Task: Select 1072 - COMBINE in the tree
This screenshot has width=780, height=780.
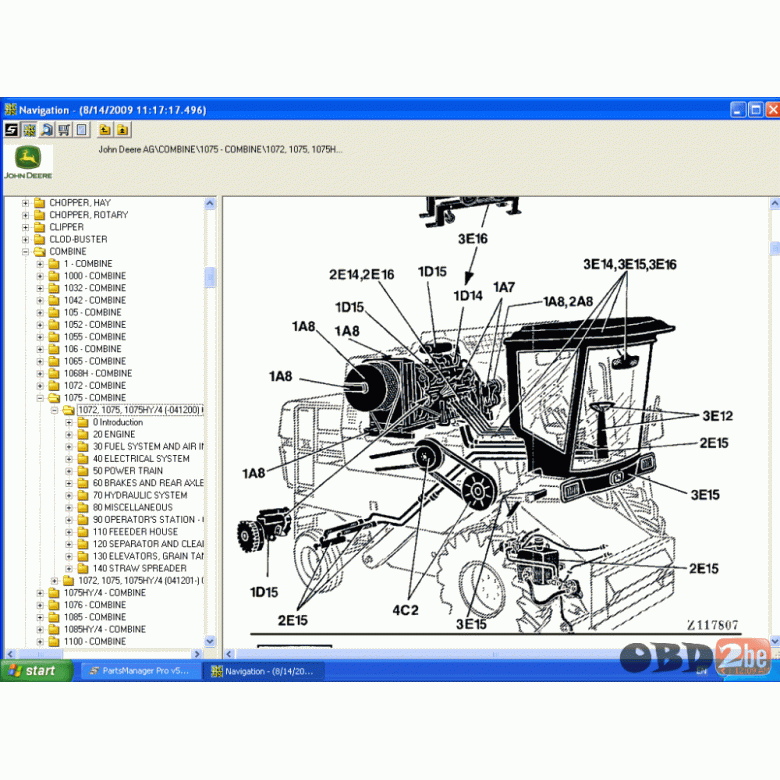Action: point(95,386)
